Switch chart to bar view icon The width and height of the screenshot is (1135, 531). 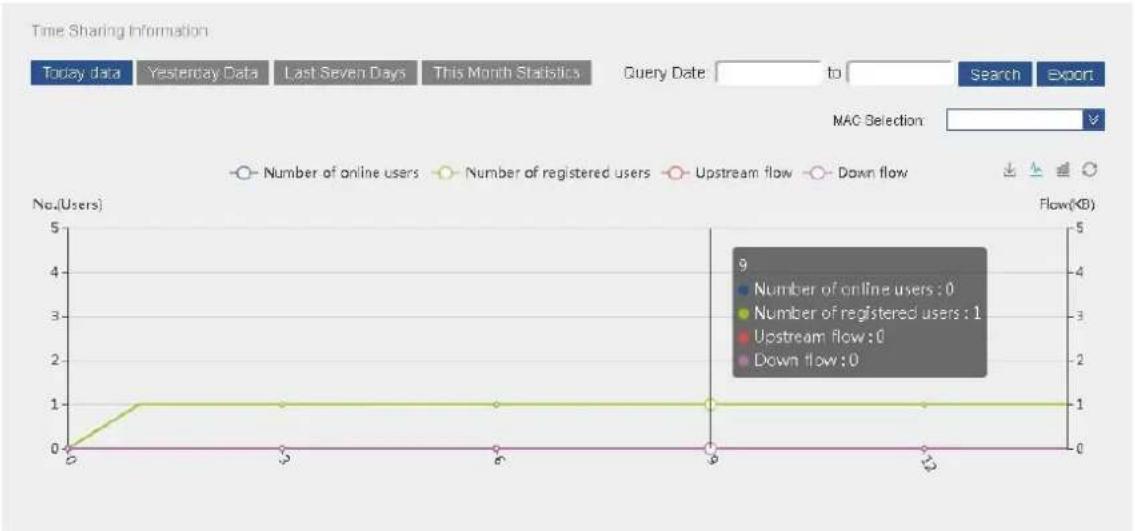click(1063, 170)
